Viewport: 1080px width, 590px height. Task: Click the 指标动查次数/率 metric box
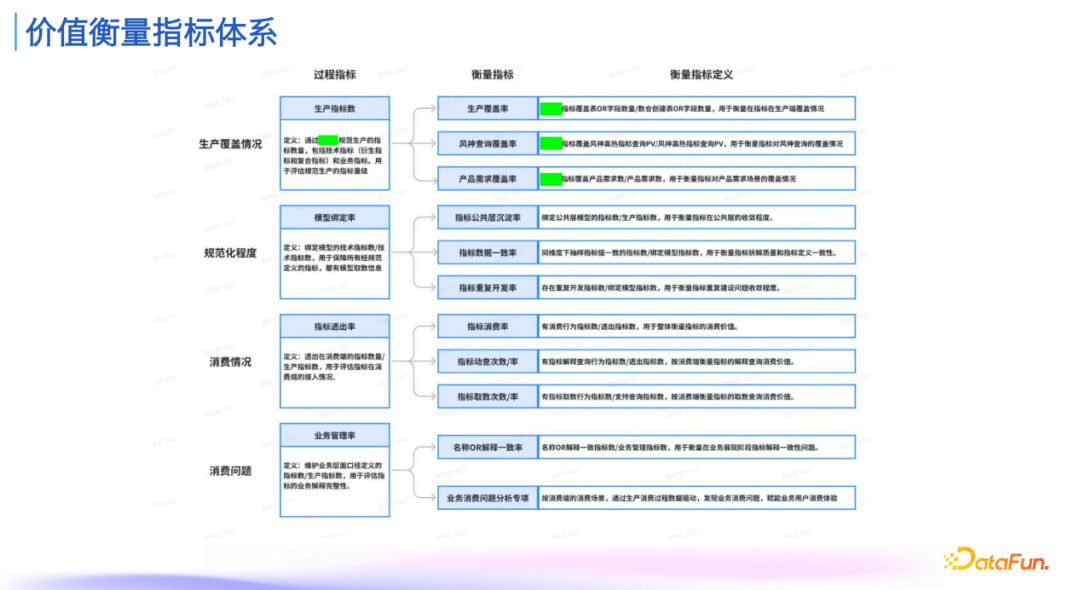(x=488, y=361)
